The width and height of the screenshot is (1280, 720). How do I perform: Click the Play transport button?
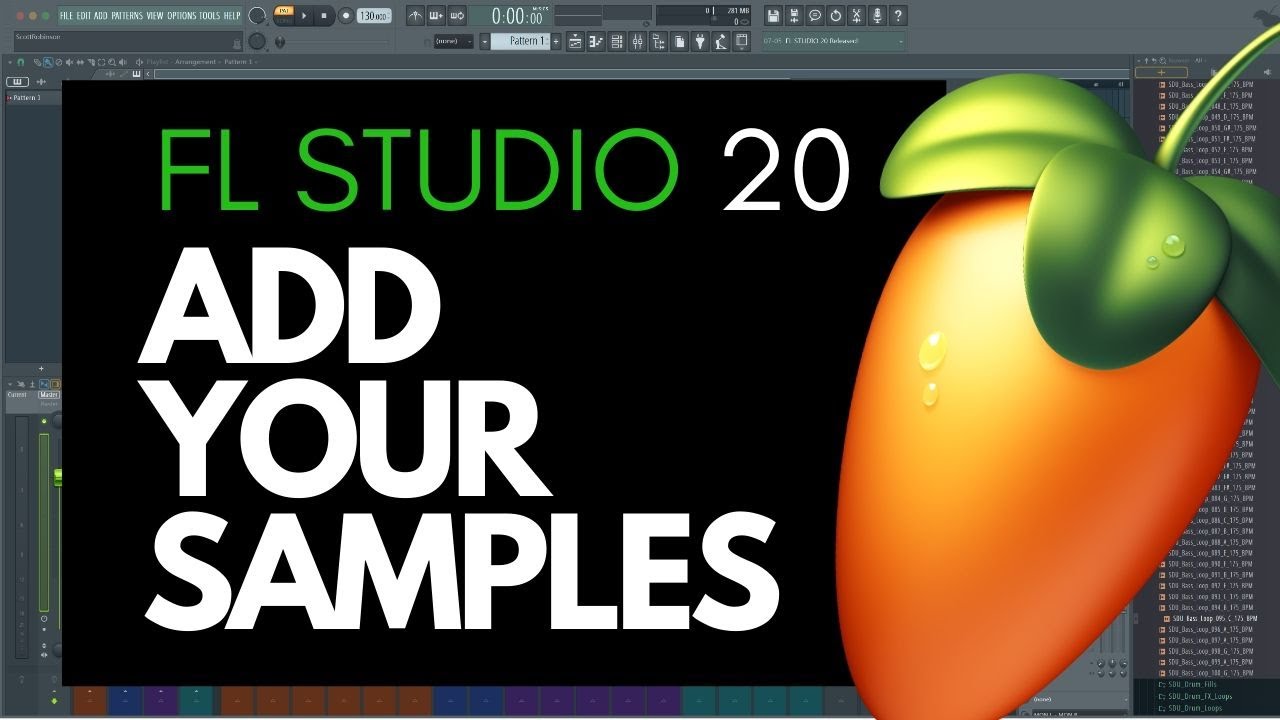(x=305, y=16)
